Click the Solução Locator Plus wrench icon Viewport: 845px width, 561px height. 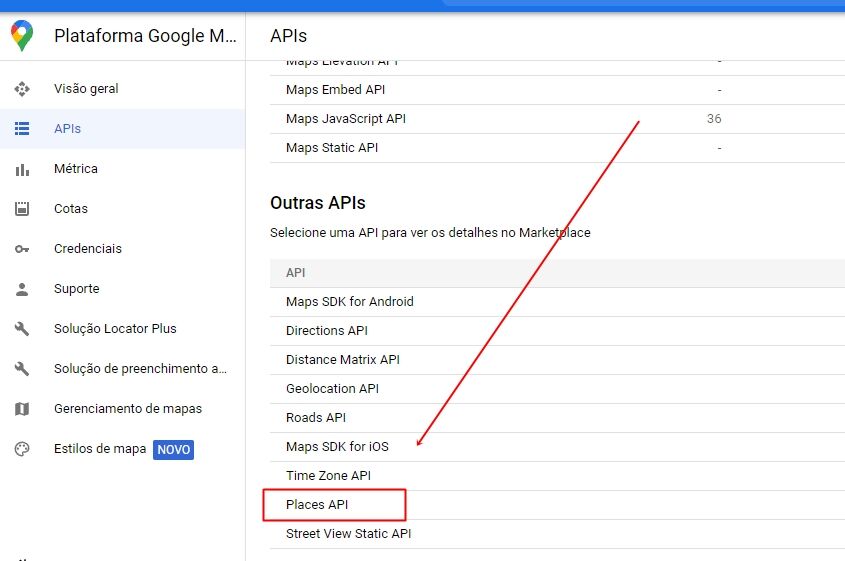point(22,329)
